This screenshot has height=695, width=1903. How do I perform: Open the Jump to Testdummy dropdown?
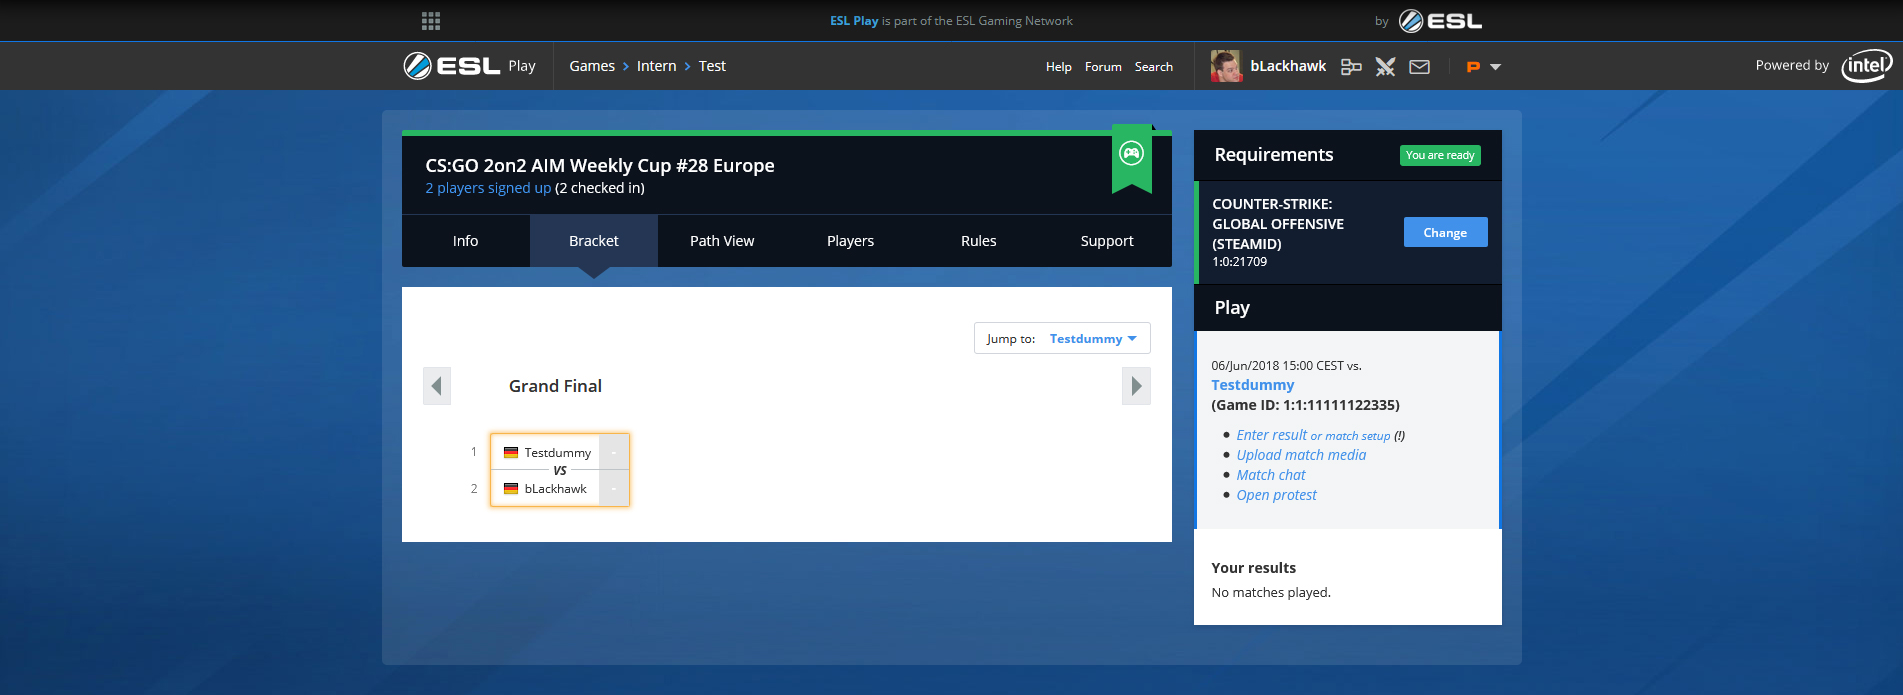[x=1062, y=338]
